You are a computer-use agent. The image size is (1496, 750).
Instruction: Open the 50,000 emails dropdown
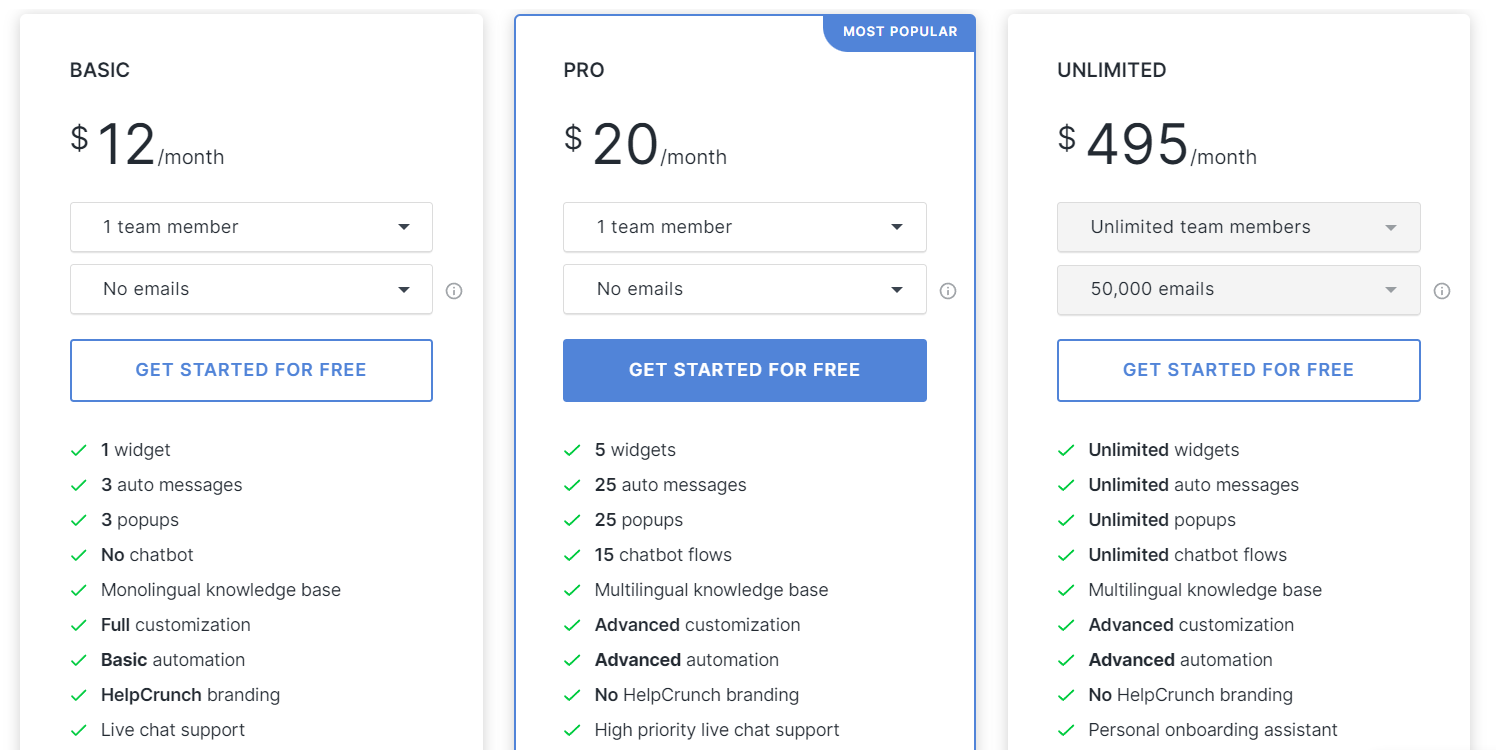1238,289
